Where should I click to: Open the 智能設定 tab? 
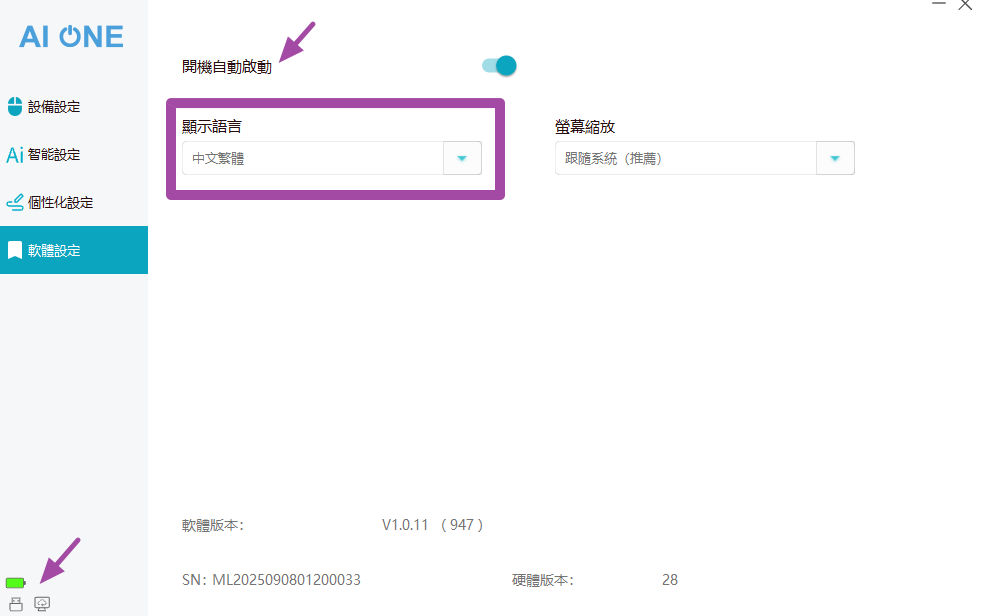(54, 155)
